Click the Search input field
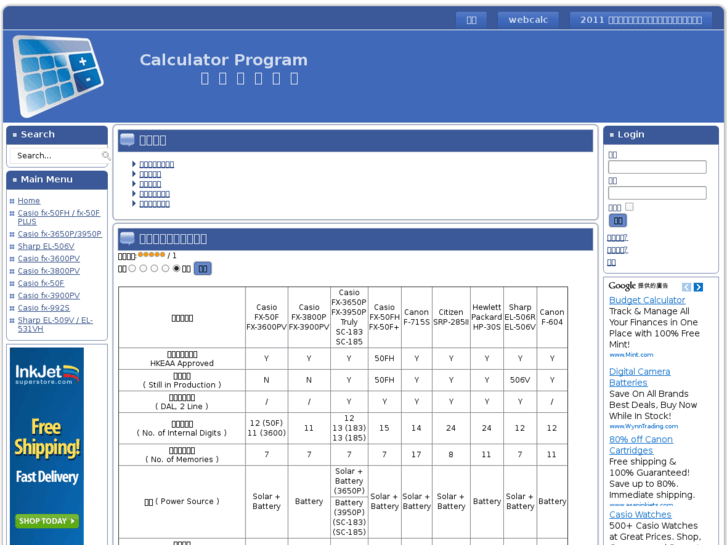Image resolution: width=727 pixels, height=545 pixels. pyautogui.click(x=56, y=156)
